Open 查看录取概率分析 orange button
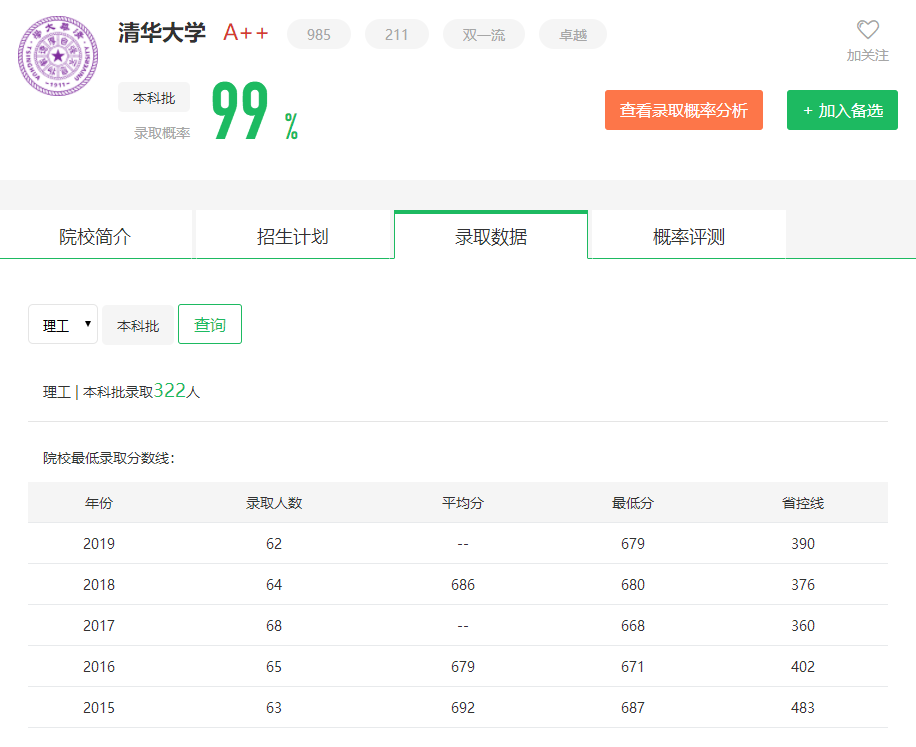Image resolution: width=916 pixels, height=747 pixels. [683, 110]
